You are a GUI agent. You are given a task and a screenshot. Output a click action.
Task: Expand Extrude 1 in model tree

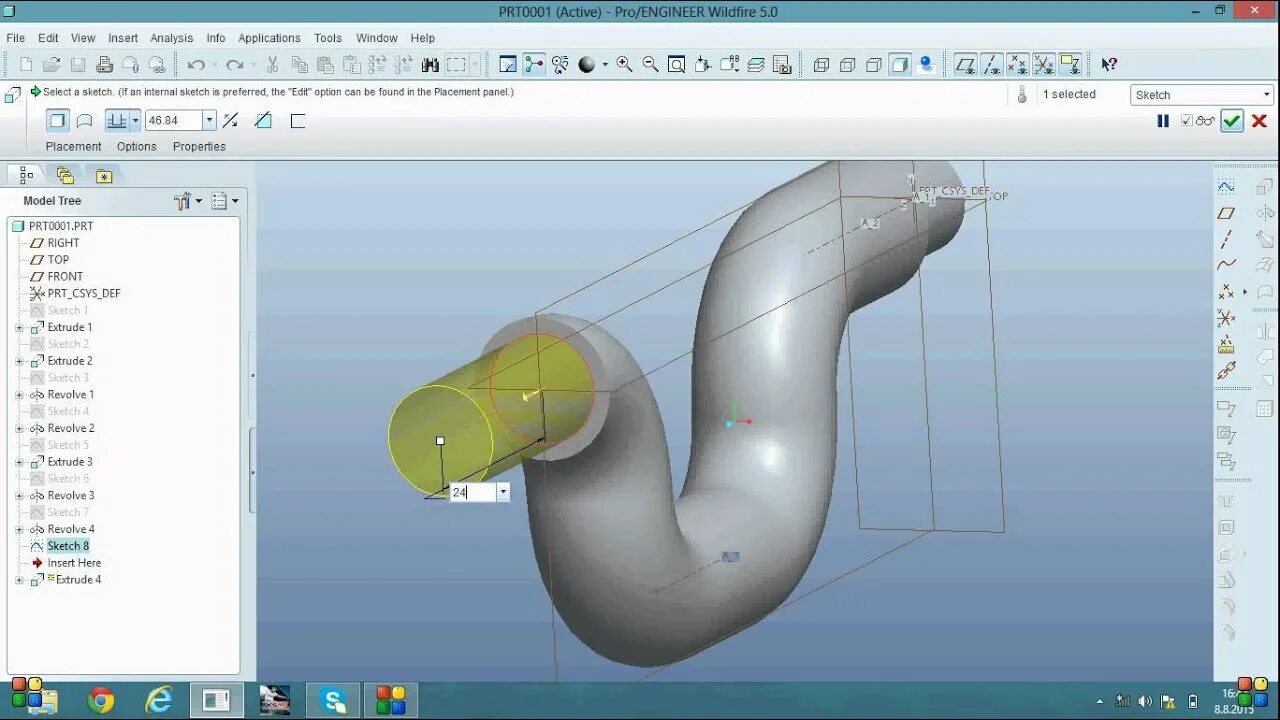pyautogui.click(x=19, y=328)
